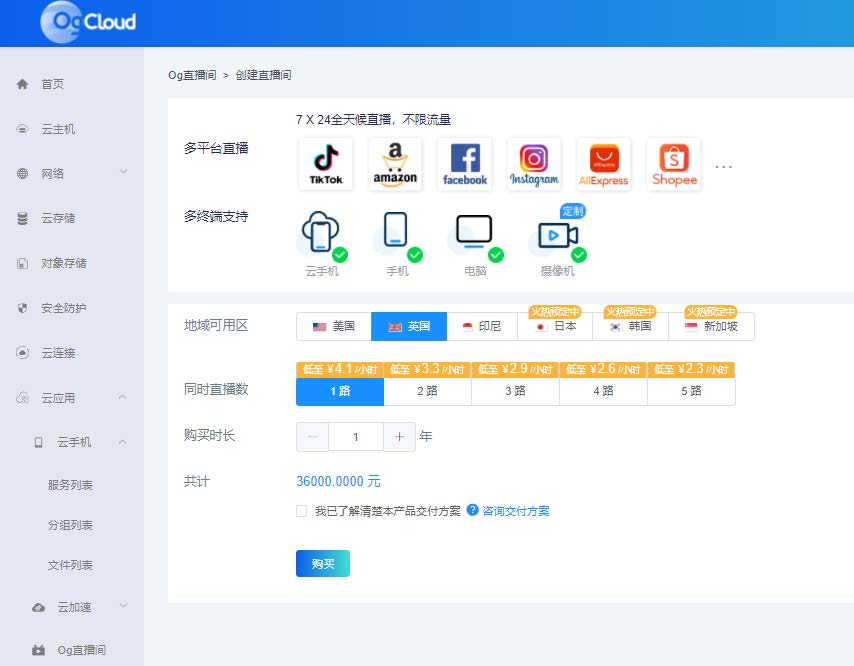Select the Shopee platform icon
Image resolution: width=854 pixels, height=666 pixels.
[x=674, y=164]
